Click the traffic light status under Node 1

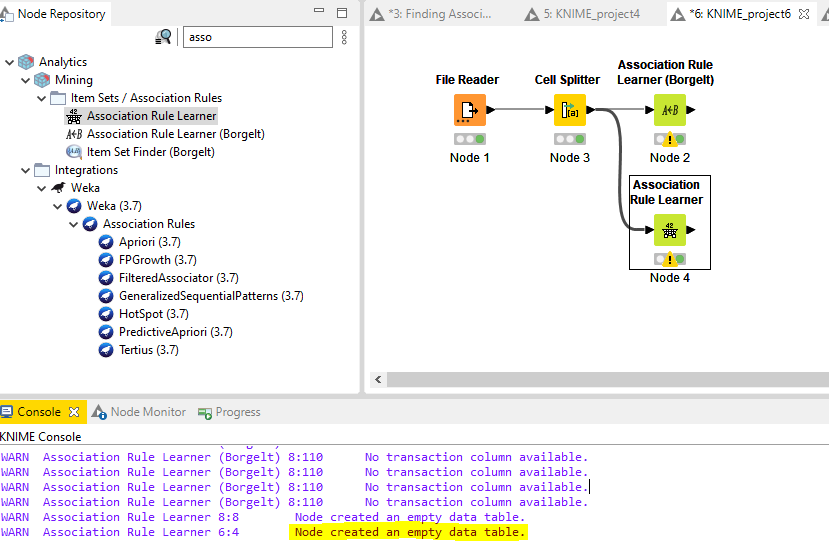[469, 139]
